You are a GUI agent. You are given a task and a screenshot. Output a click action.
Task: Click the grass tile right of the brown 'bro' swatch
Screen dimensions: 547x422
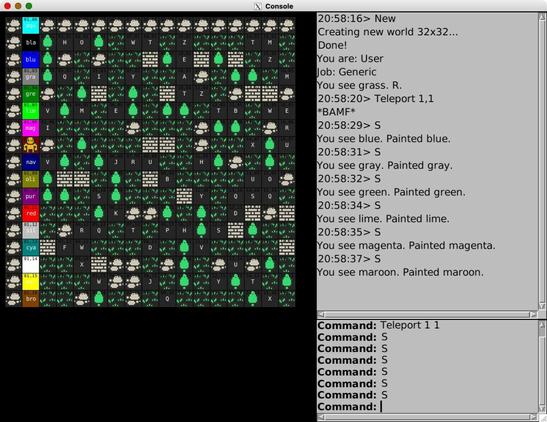point(48,299)
